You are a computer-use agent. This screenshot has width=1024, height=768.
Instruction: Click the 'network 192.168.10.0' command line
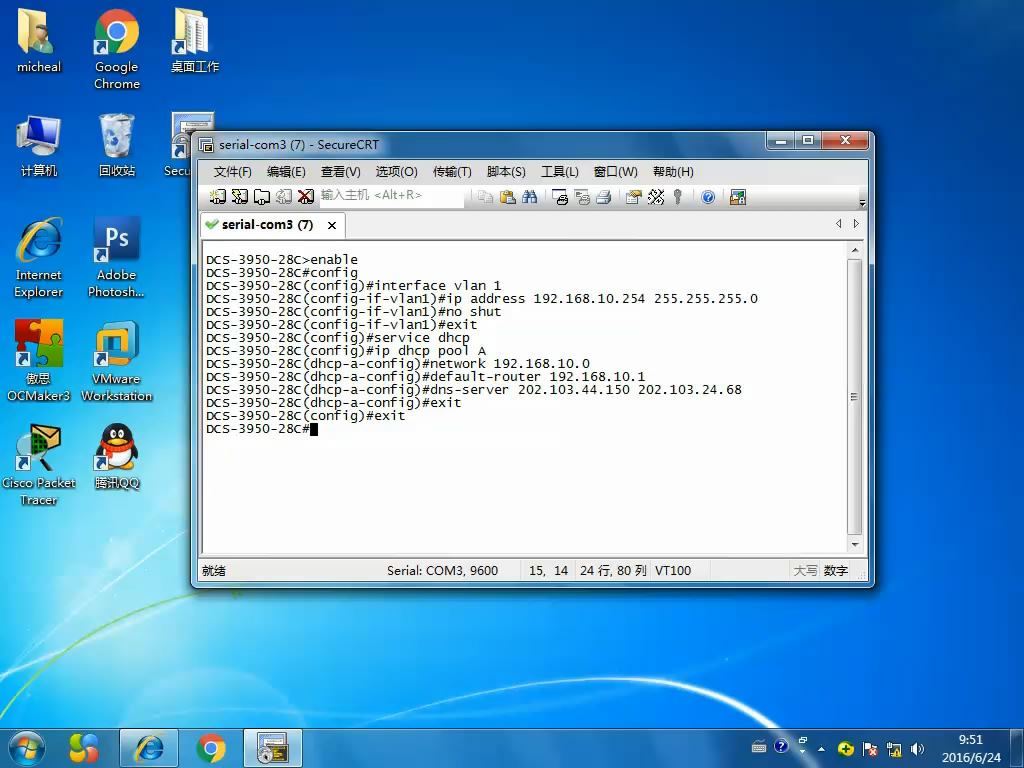coord(398,364)
